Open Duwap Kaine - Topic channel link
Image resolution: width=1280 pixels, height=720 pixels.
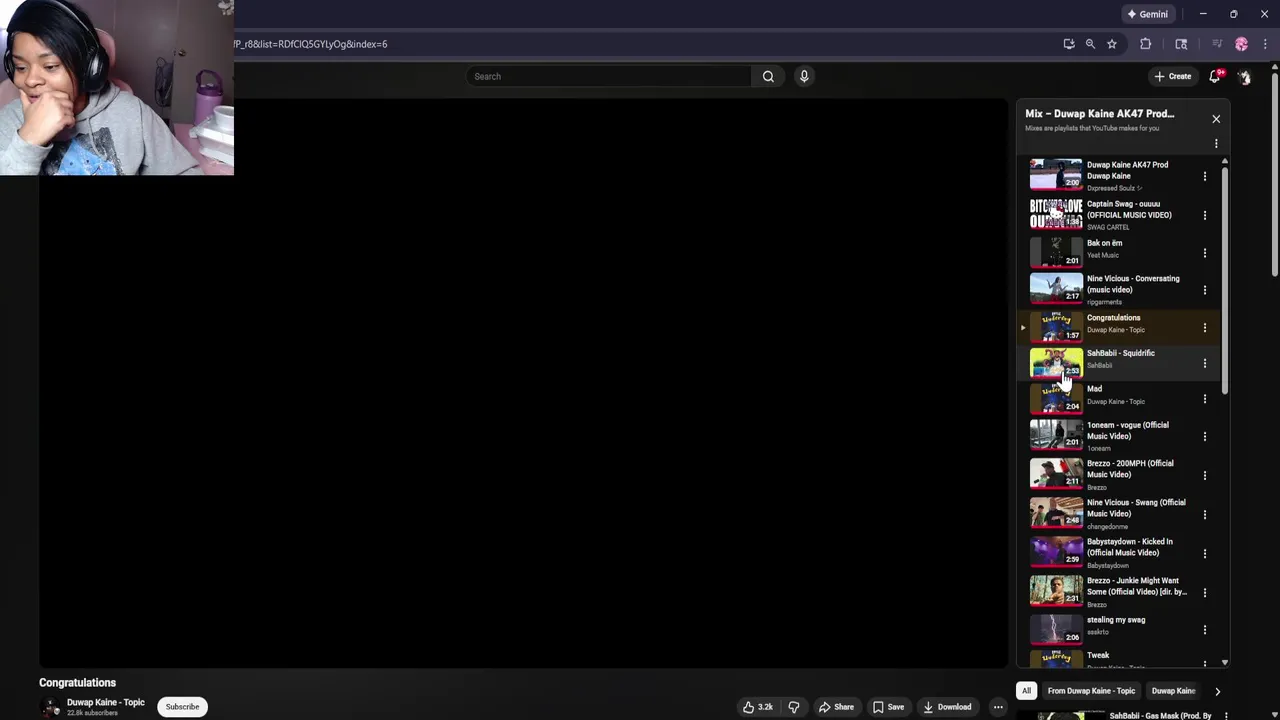tap(105, 703)
